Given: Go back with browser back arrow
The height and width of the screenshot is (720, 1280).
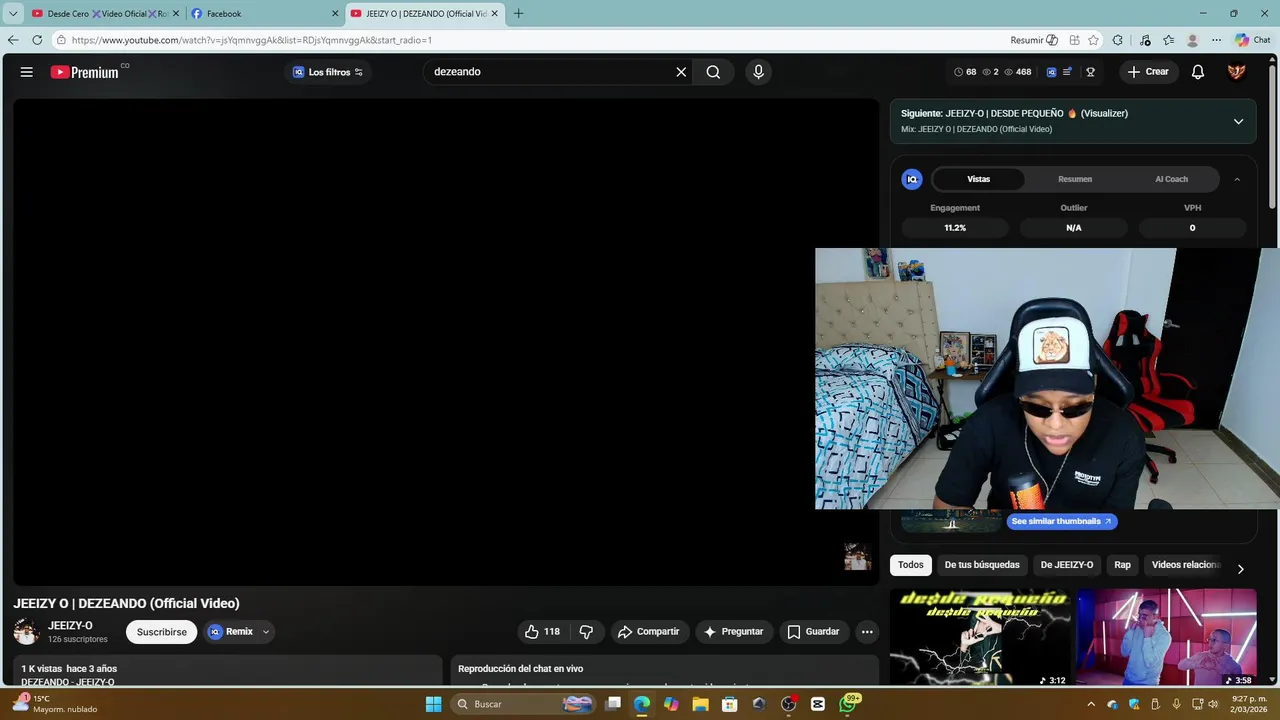Looking at the screenshot, I should 12,40.
